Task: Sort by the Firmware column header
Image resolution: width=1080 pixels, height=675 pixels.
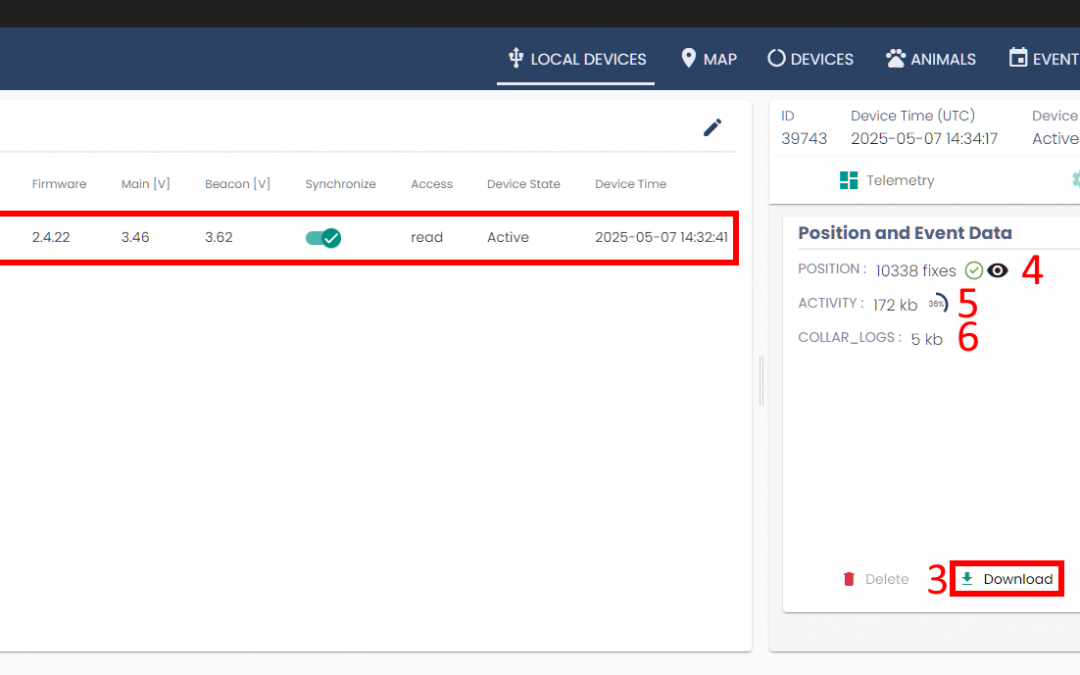Action: [x=59, y=184]
